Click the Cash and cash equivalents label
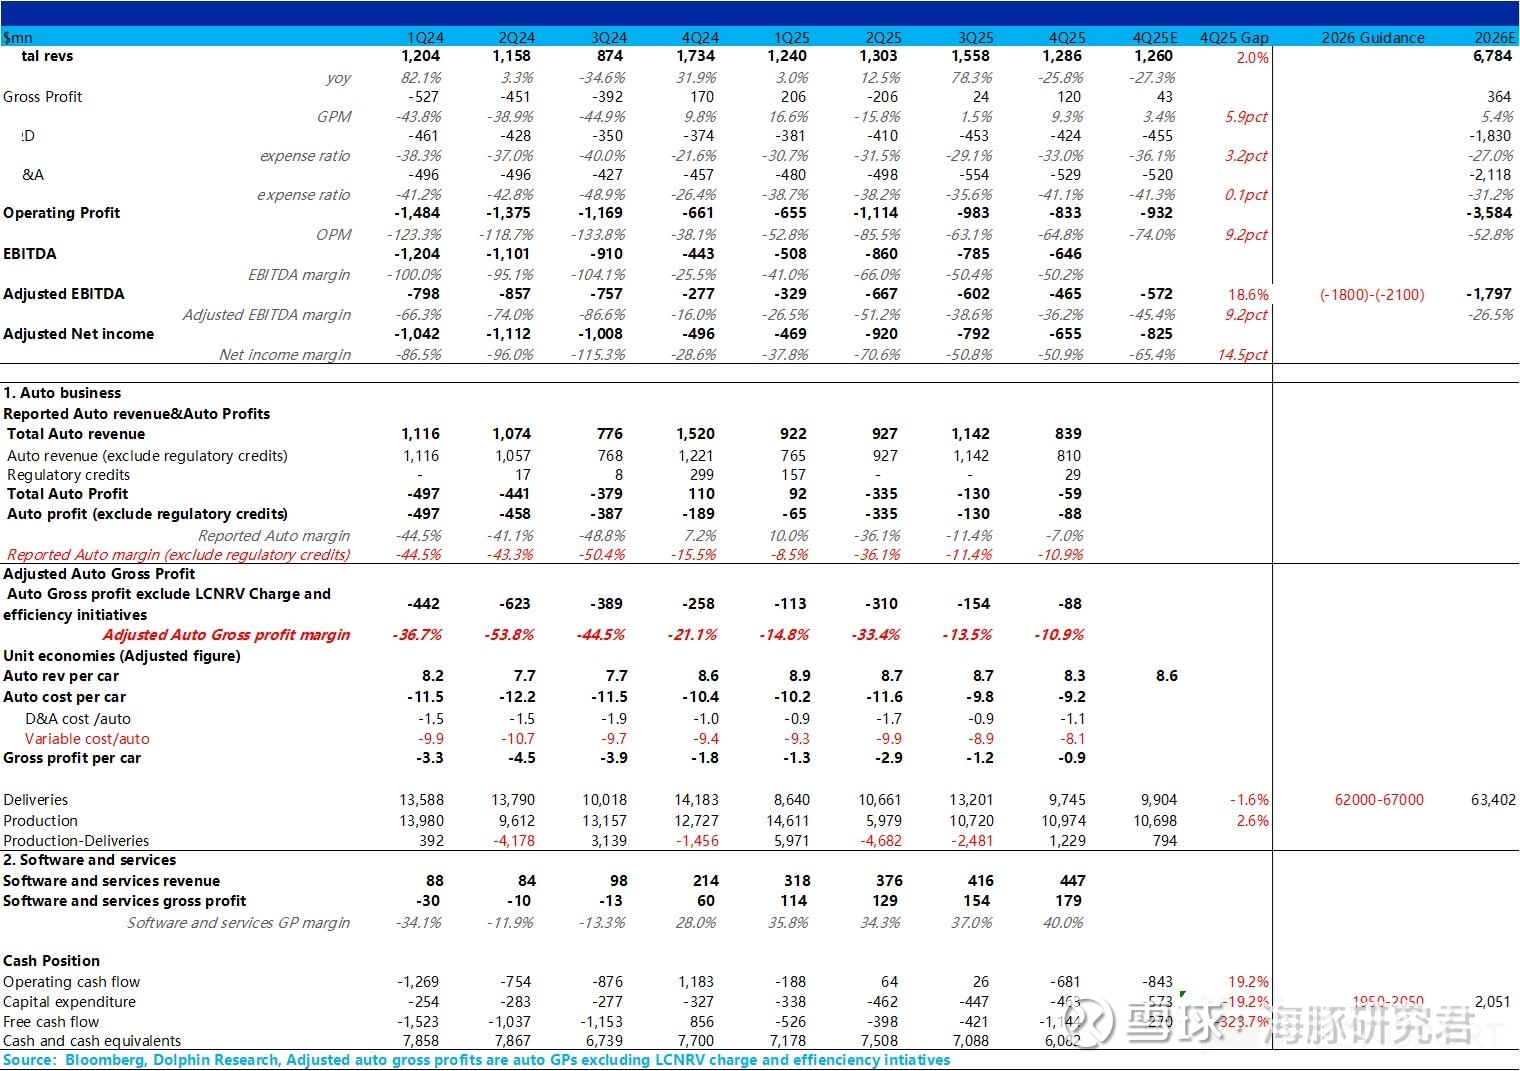1520x1071 pixels. point(93,1041)
